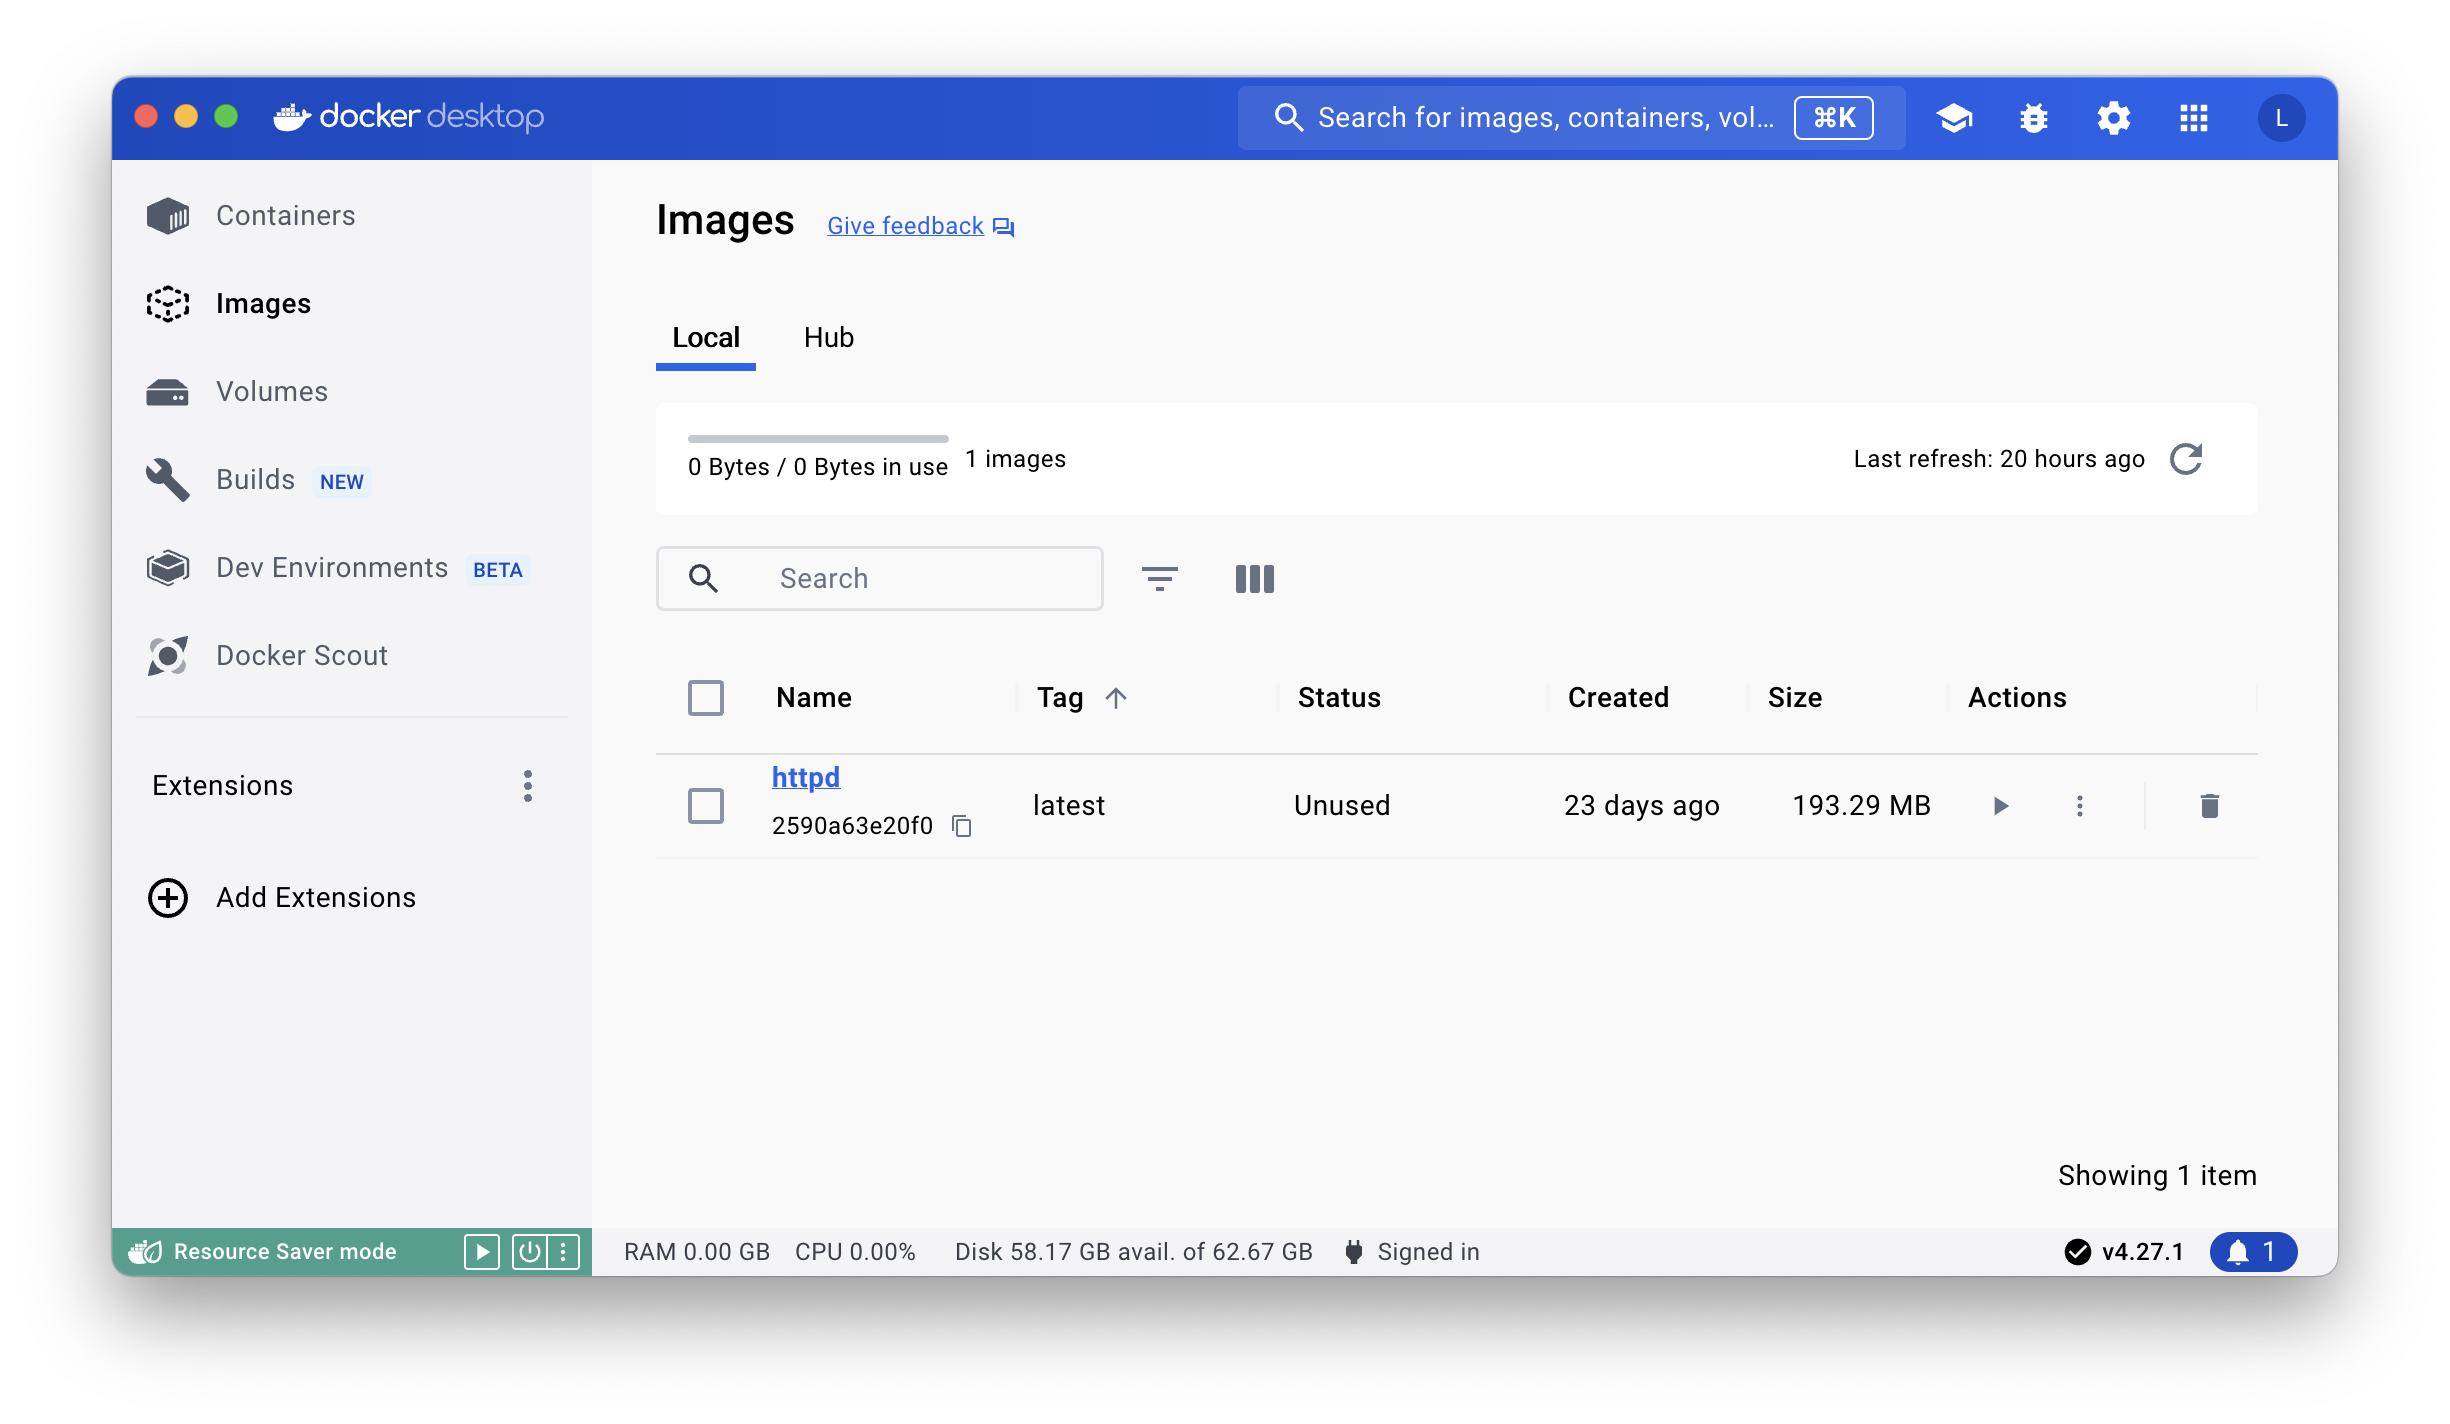Select Dev Environments in the sidebar
Image resolution: width=2450 pixels, height=1424 pixels.
point(332,568)
